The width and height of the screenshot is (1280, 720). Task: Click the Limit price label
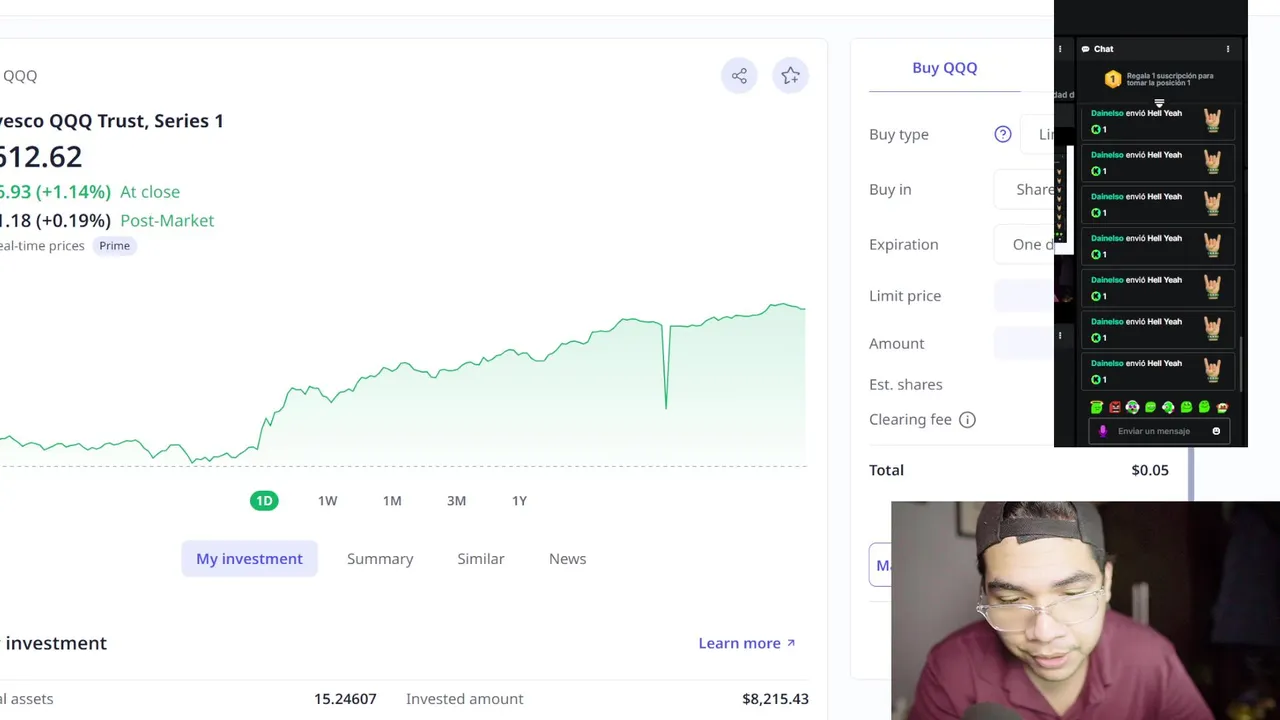click(x=905, y=296)
